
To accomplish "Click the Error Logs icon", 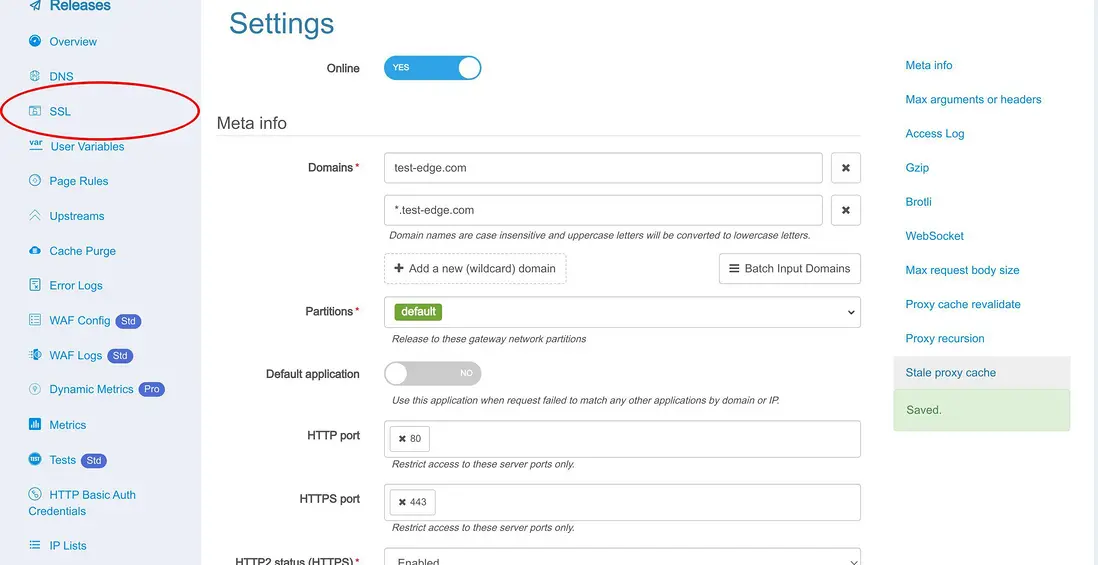I will click(x=35, y=285).
